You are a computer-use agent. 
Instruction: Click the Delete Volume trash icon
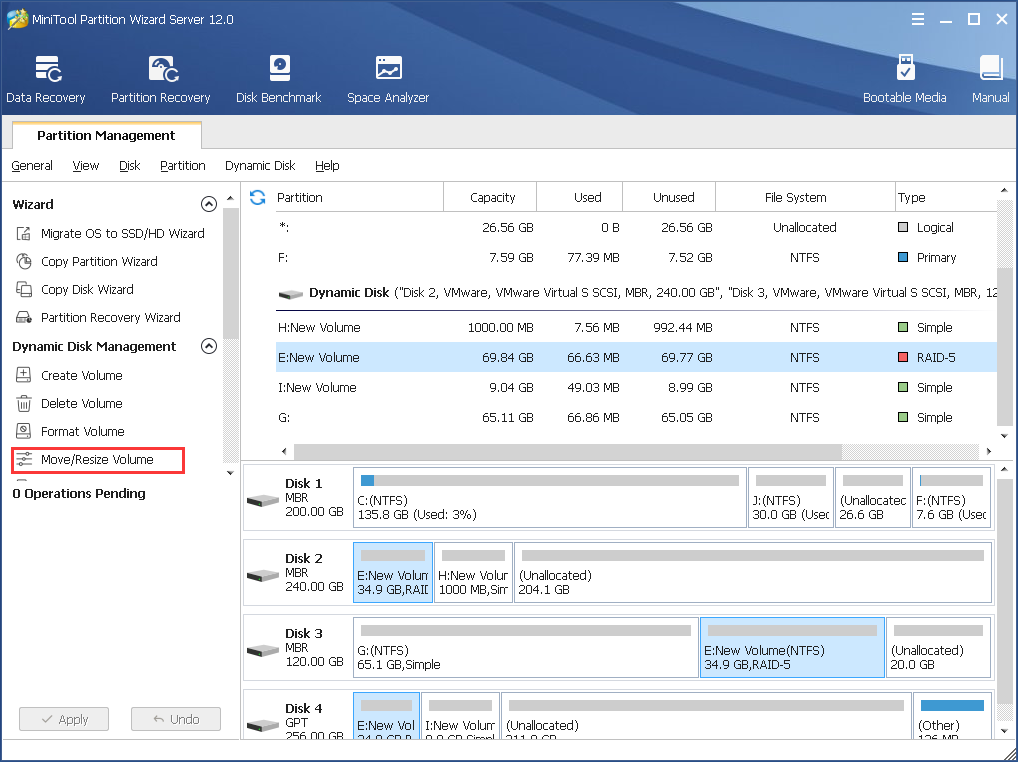[x=23, y=403]
